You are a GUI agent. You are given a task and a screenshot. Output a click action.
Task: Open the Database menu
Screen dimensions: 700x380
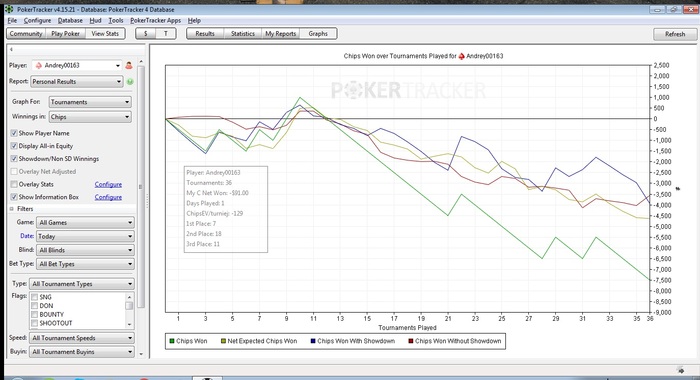coord(70,21)
